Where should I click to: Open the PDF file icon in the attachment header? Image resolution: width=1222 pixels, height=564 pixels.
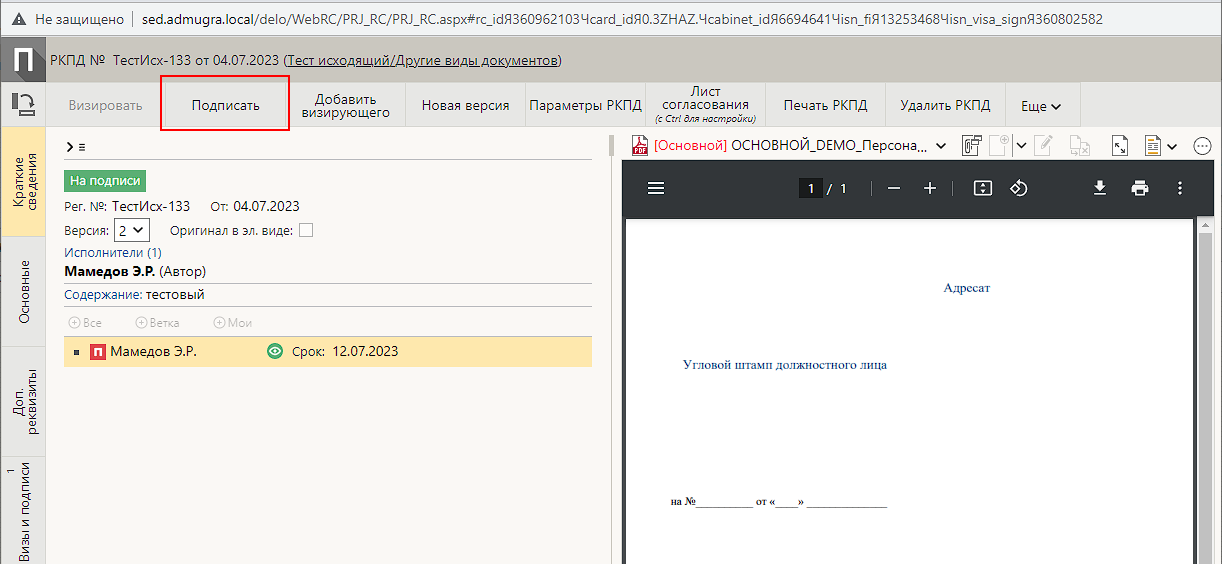[639, 146]
